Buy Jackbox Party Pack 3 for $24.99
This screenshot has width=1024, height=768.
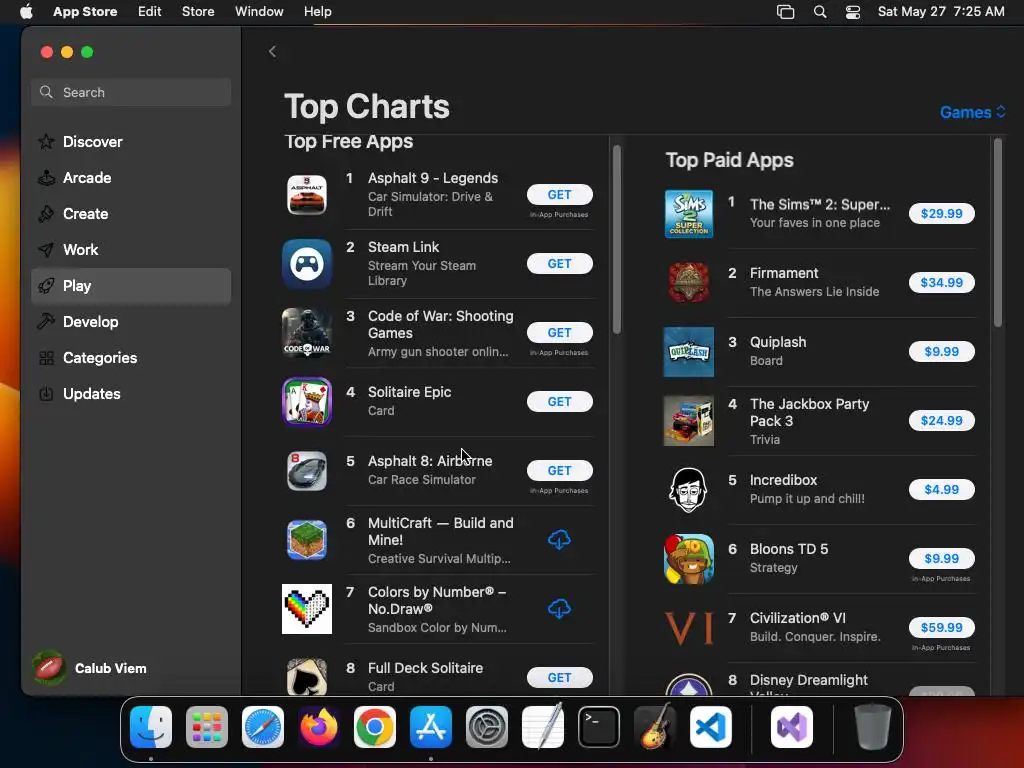tap(941, 421)
